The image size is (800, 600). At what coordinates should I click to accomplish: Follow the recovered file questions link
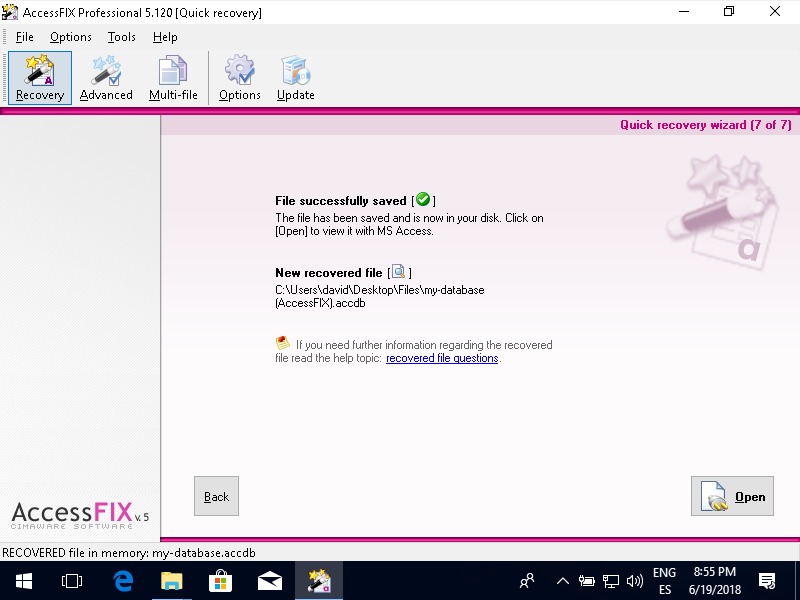click(442, 358)
